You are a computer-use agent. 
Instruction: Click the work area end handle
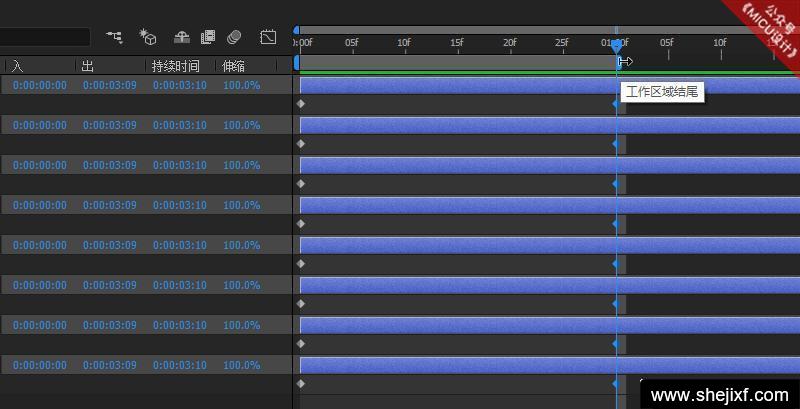(x=622, y=62)
